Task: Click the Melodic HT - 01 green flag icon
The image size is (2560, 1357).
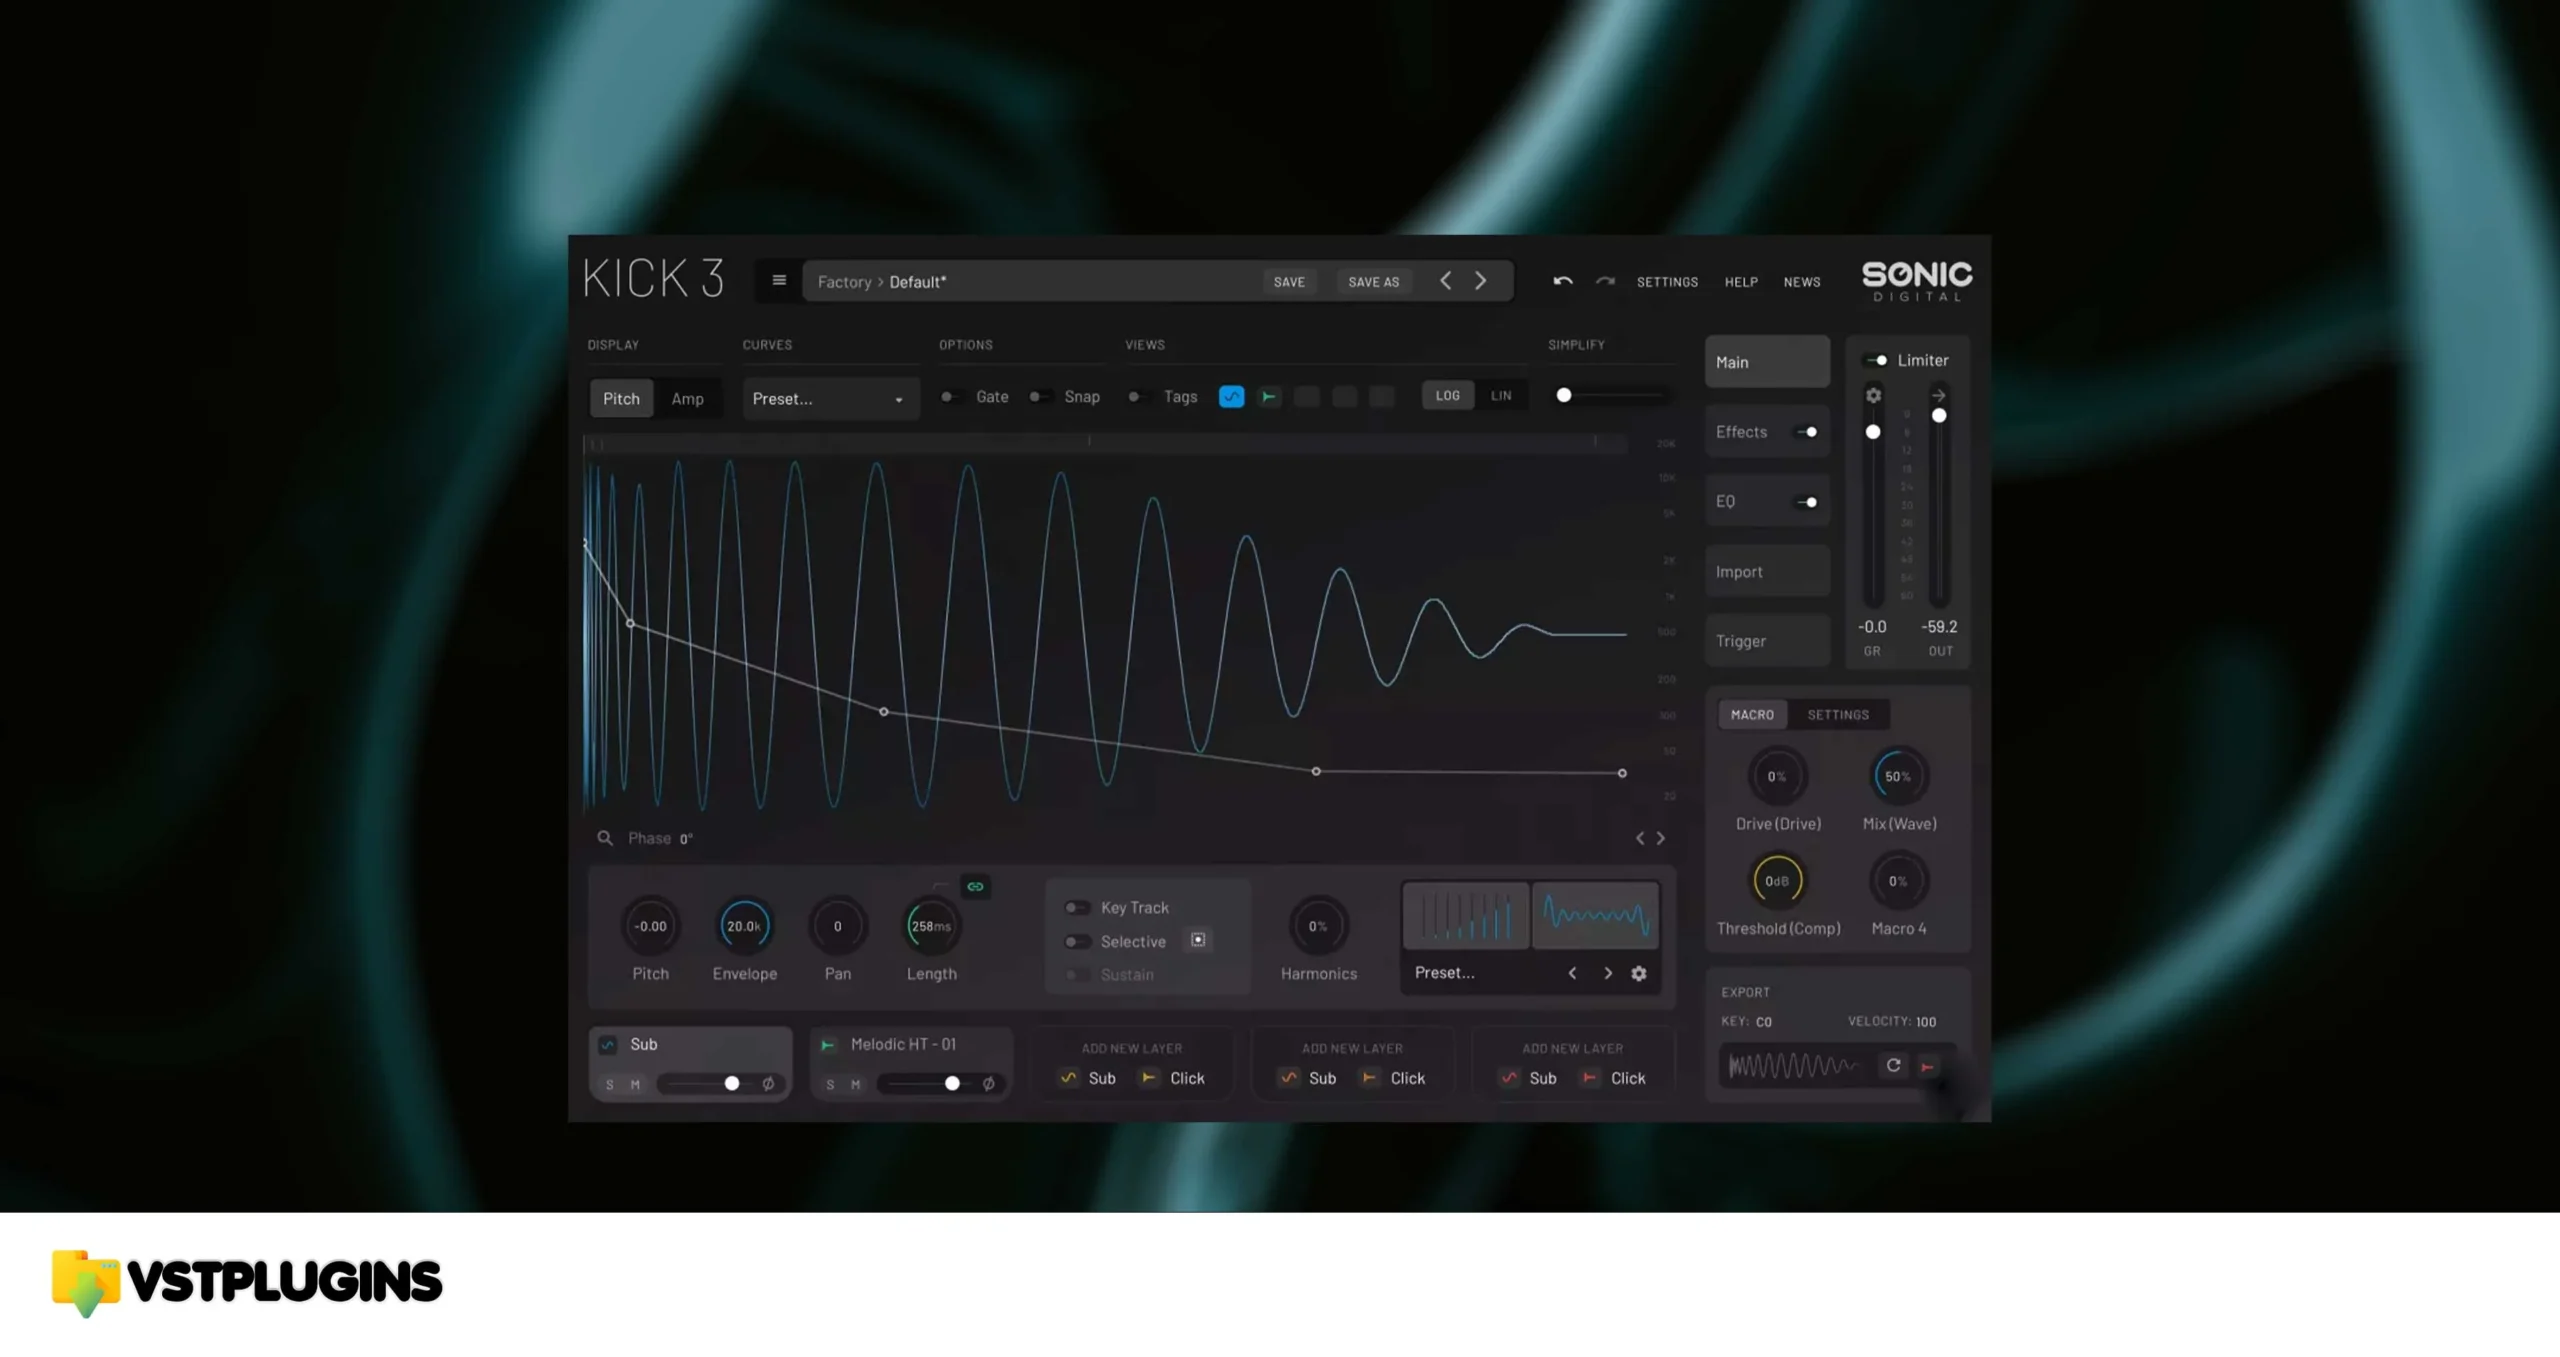Action: [x=828, y=1045]
